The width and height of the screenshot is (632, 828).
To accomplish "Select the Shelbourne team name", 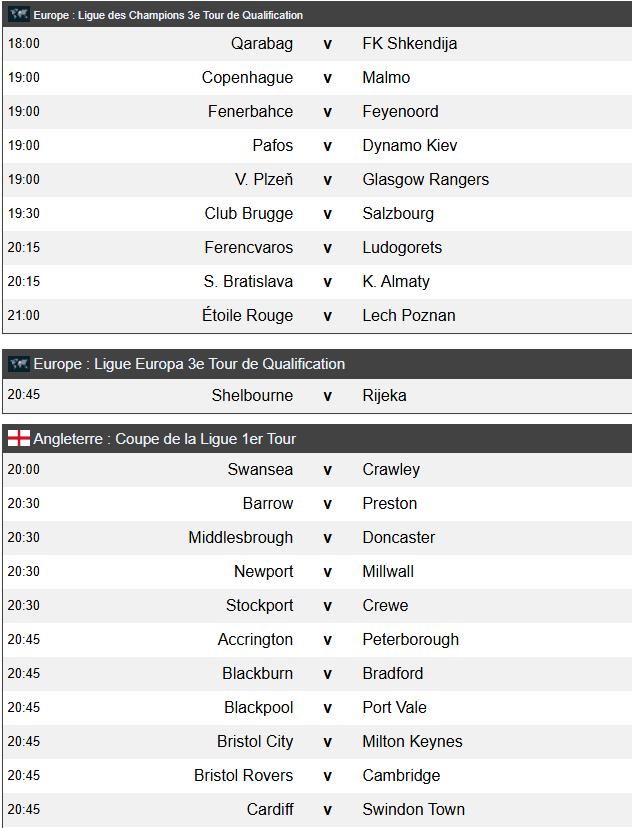I will pos(252,396).
